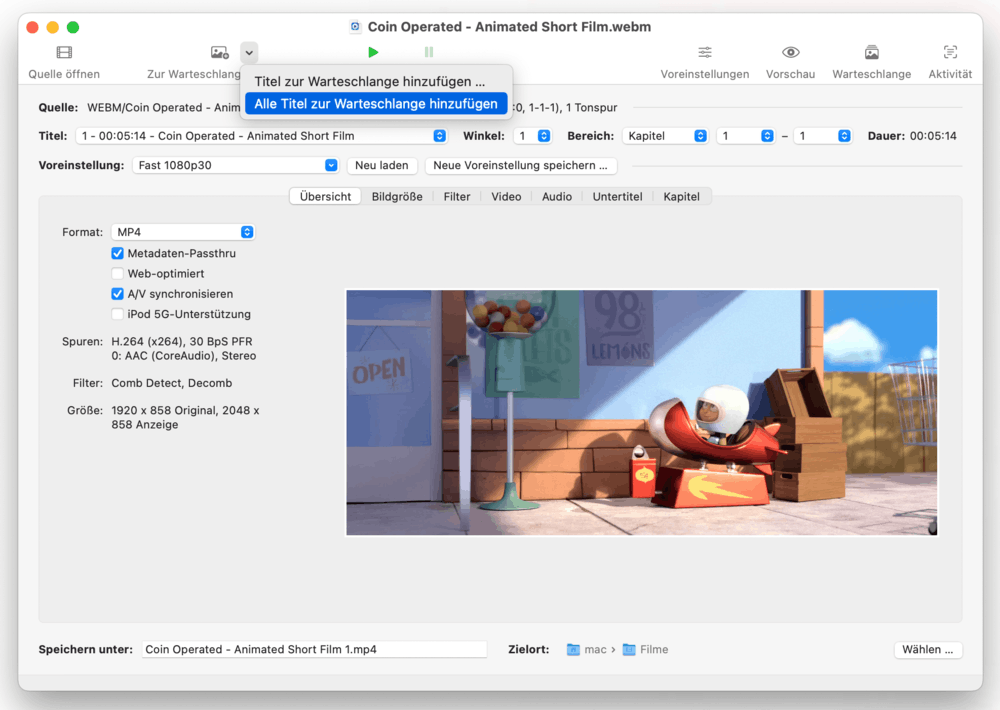
Task: Click the Quelle öffnen film icon
Action: [x=64, y=53]
